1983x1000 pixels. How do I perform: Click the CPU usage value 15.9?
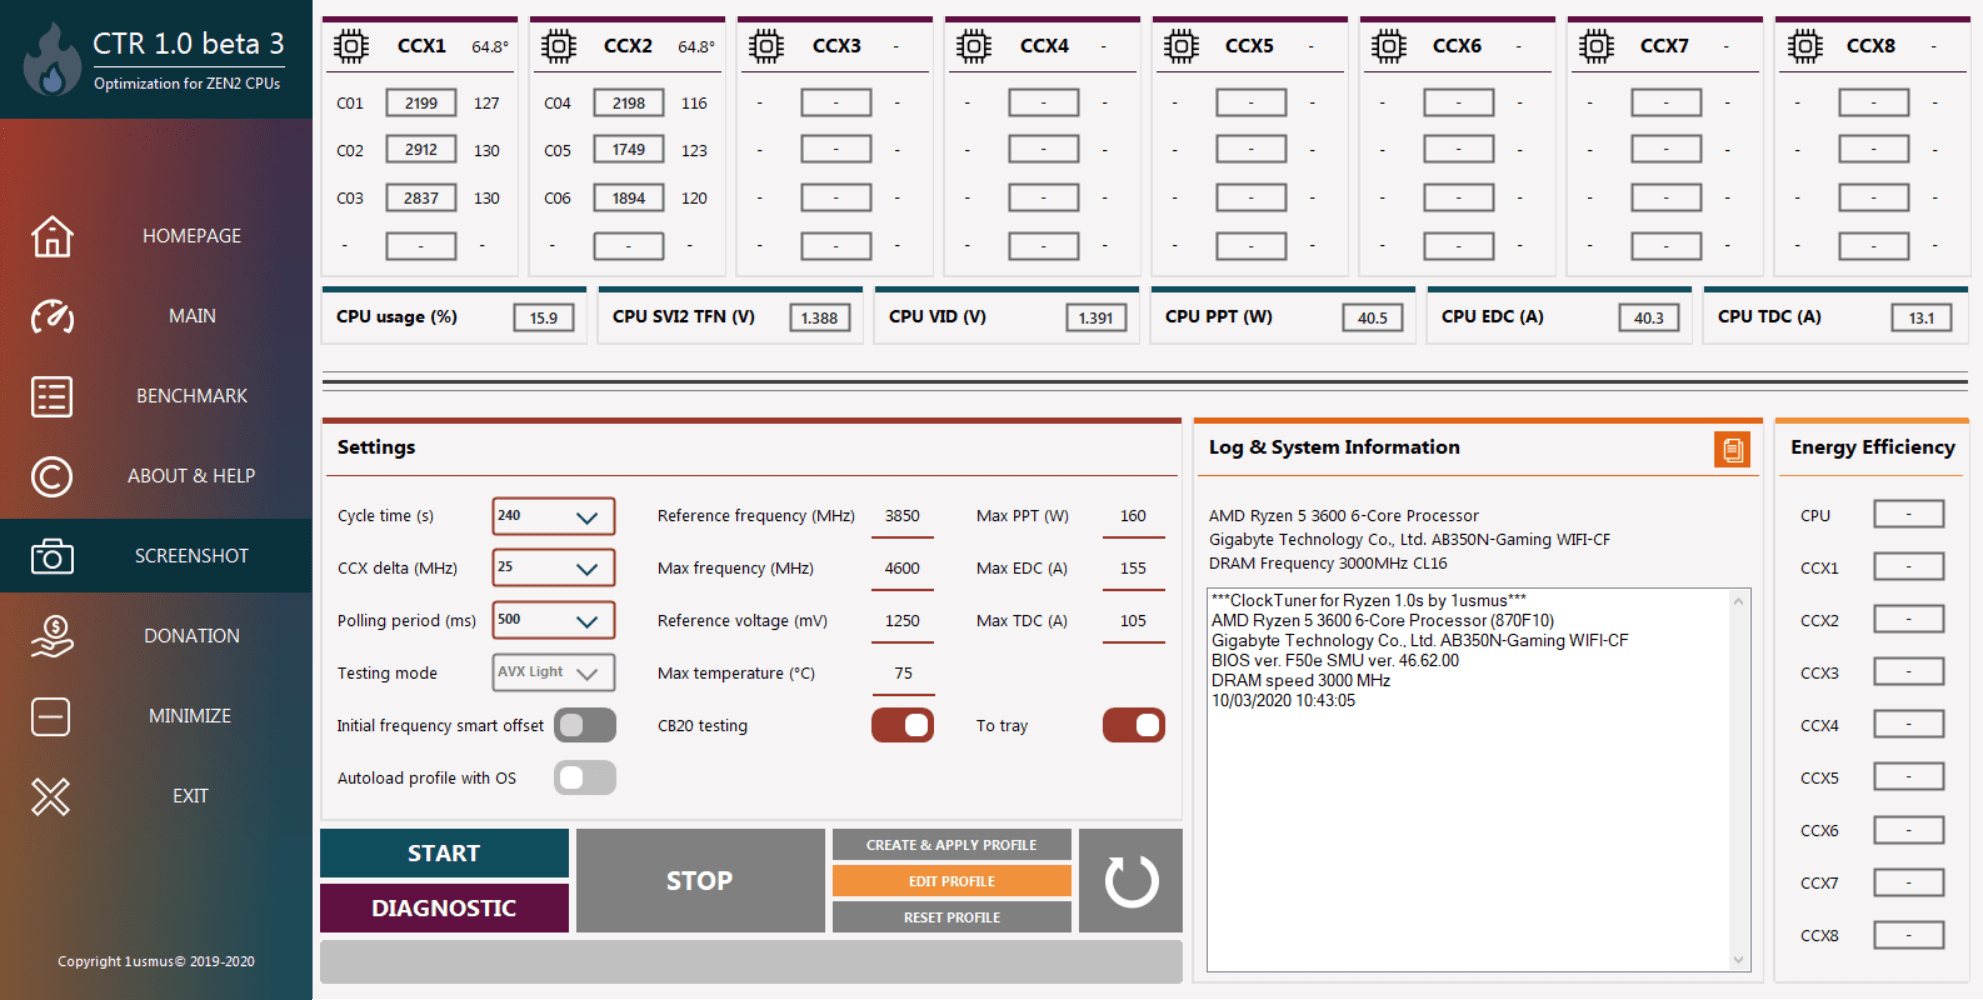click(544, 318)
